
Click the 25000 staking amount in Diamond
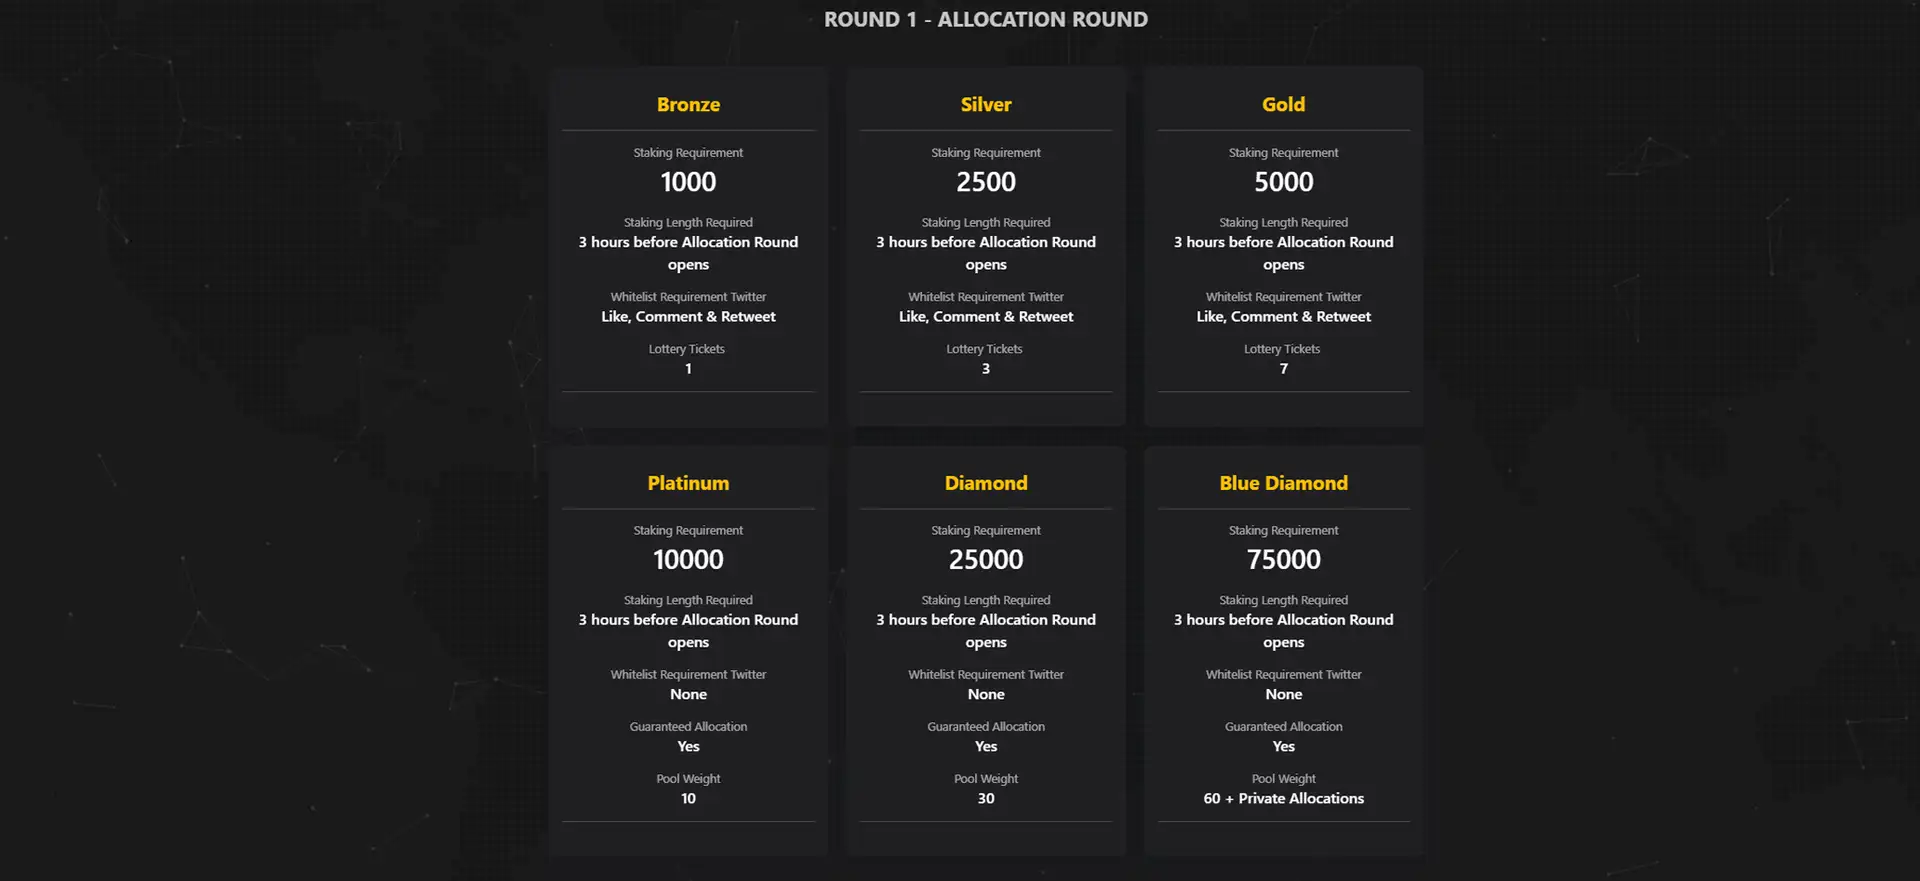tap(986, 560)
